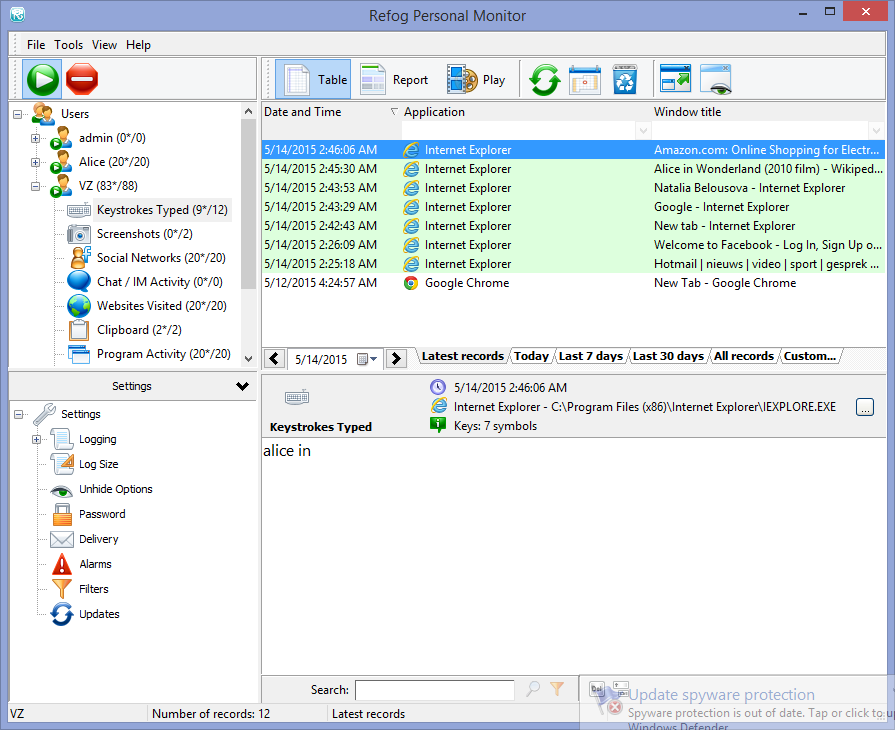Refresh the records with green arrows icon
This screenshot has height=730, width=895.
point(545,79)
